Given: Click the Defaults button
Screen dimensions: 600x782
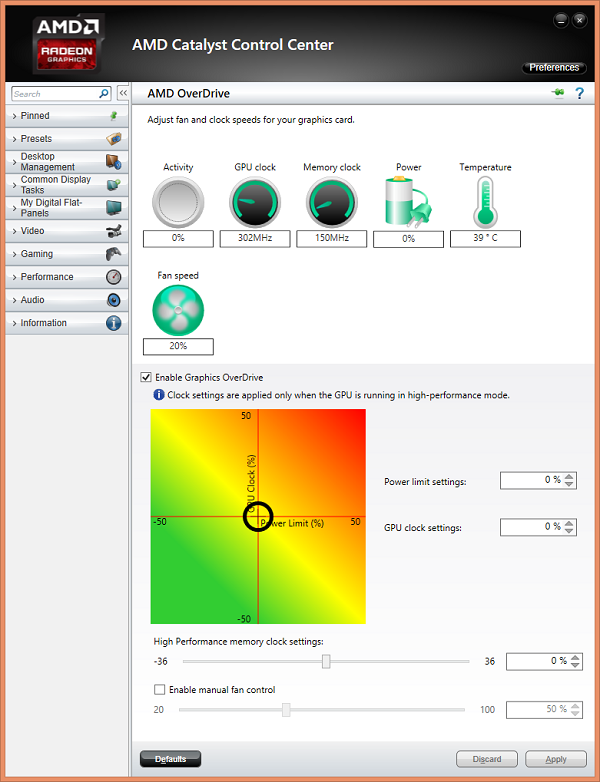Looking at the screenshot, I should [x=170, y=759].
